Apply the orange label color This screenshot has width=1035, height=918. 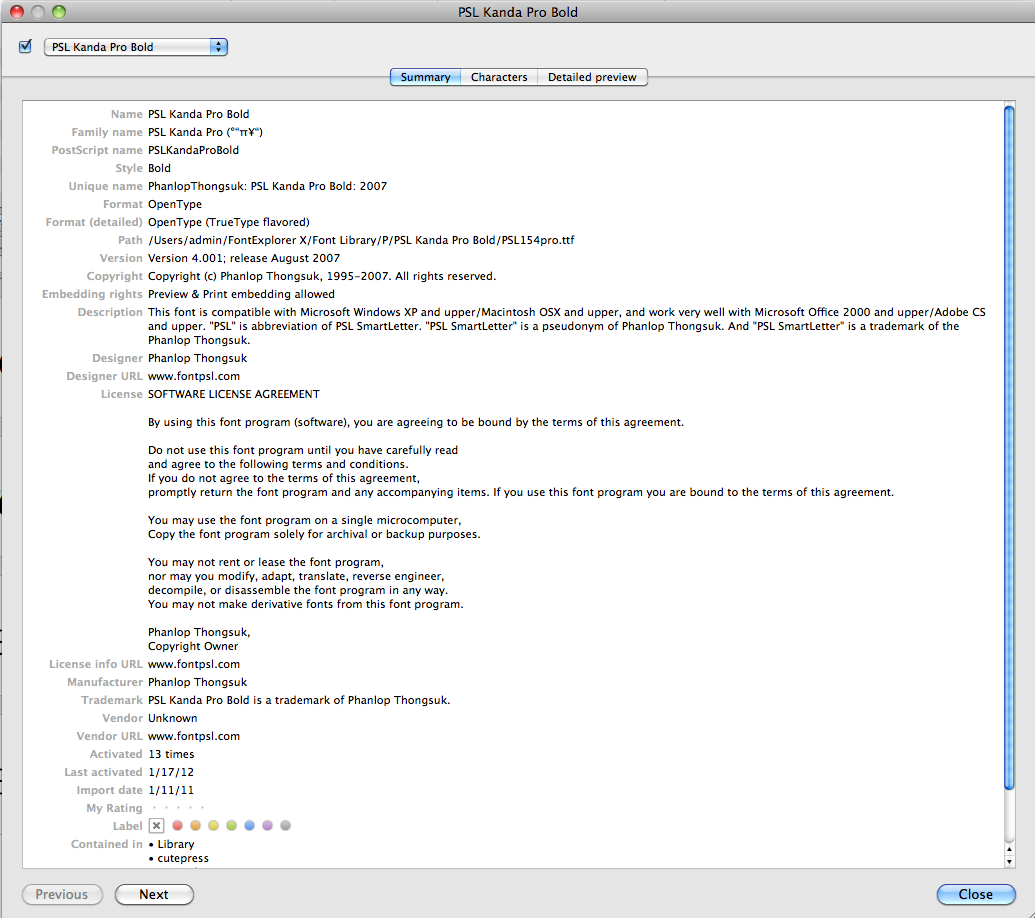[195, 826]
